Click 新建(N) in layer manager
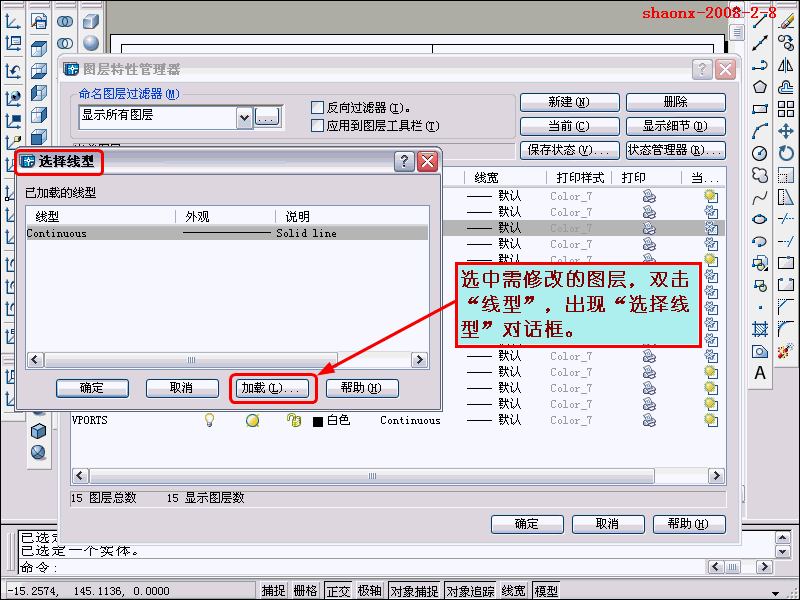Image resolution: width=800 pixels, height=600 pixels. tap(569, 102)
